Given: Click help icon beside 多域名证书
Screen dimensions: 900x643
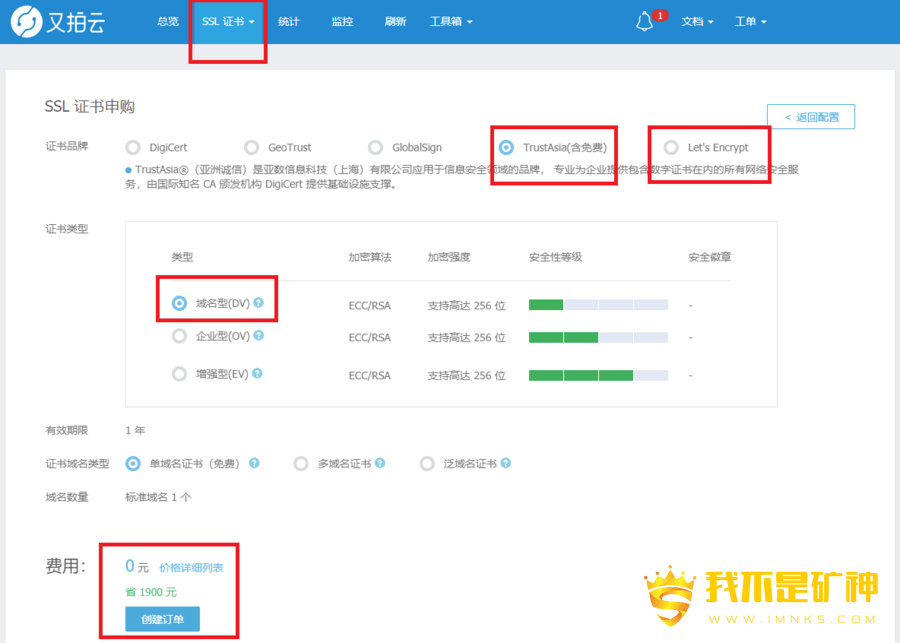Looking at the screenshot, I should click(x=380, y=463).
